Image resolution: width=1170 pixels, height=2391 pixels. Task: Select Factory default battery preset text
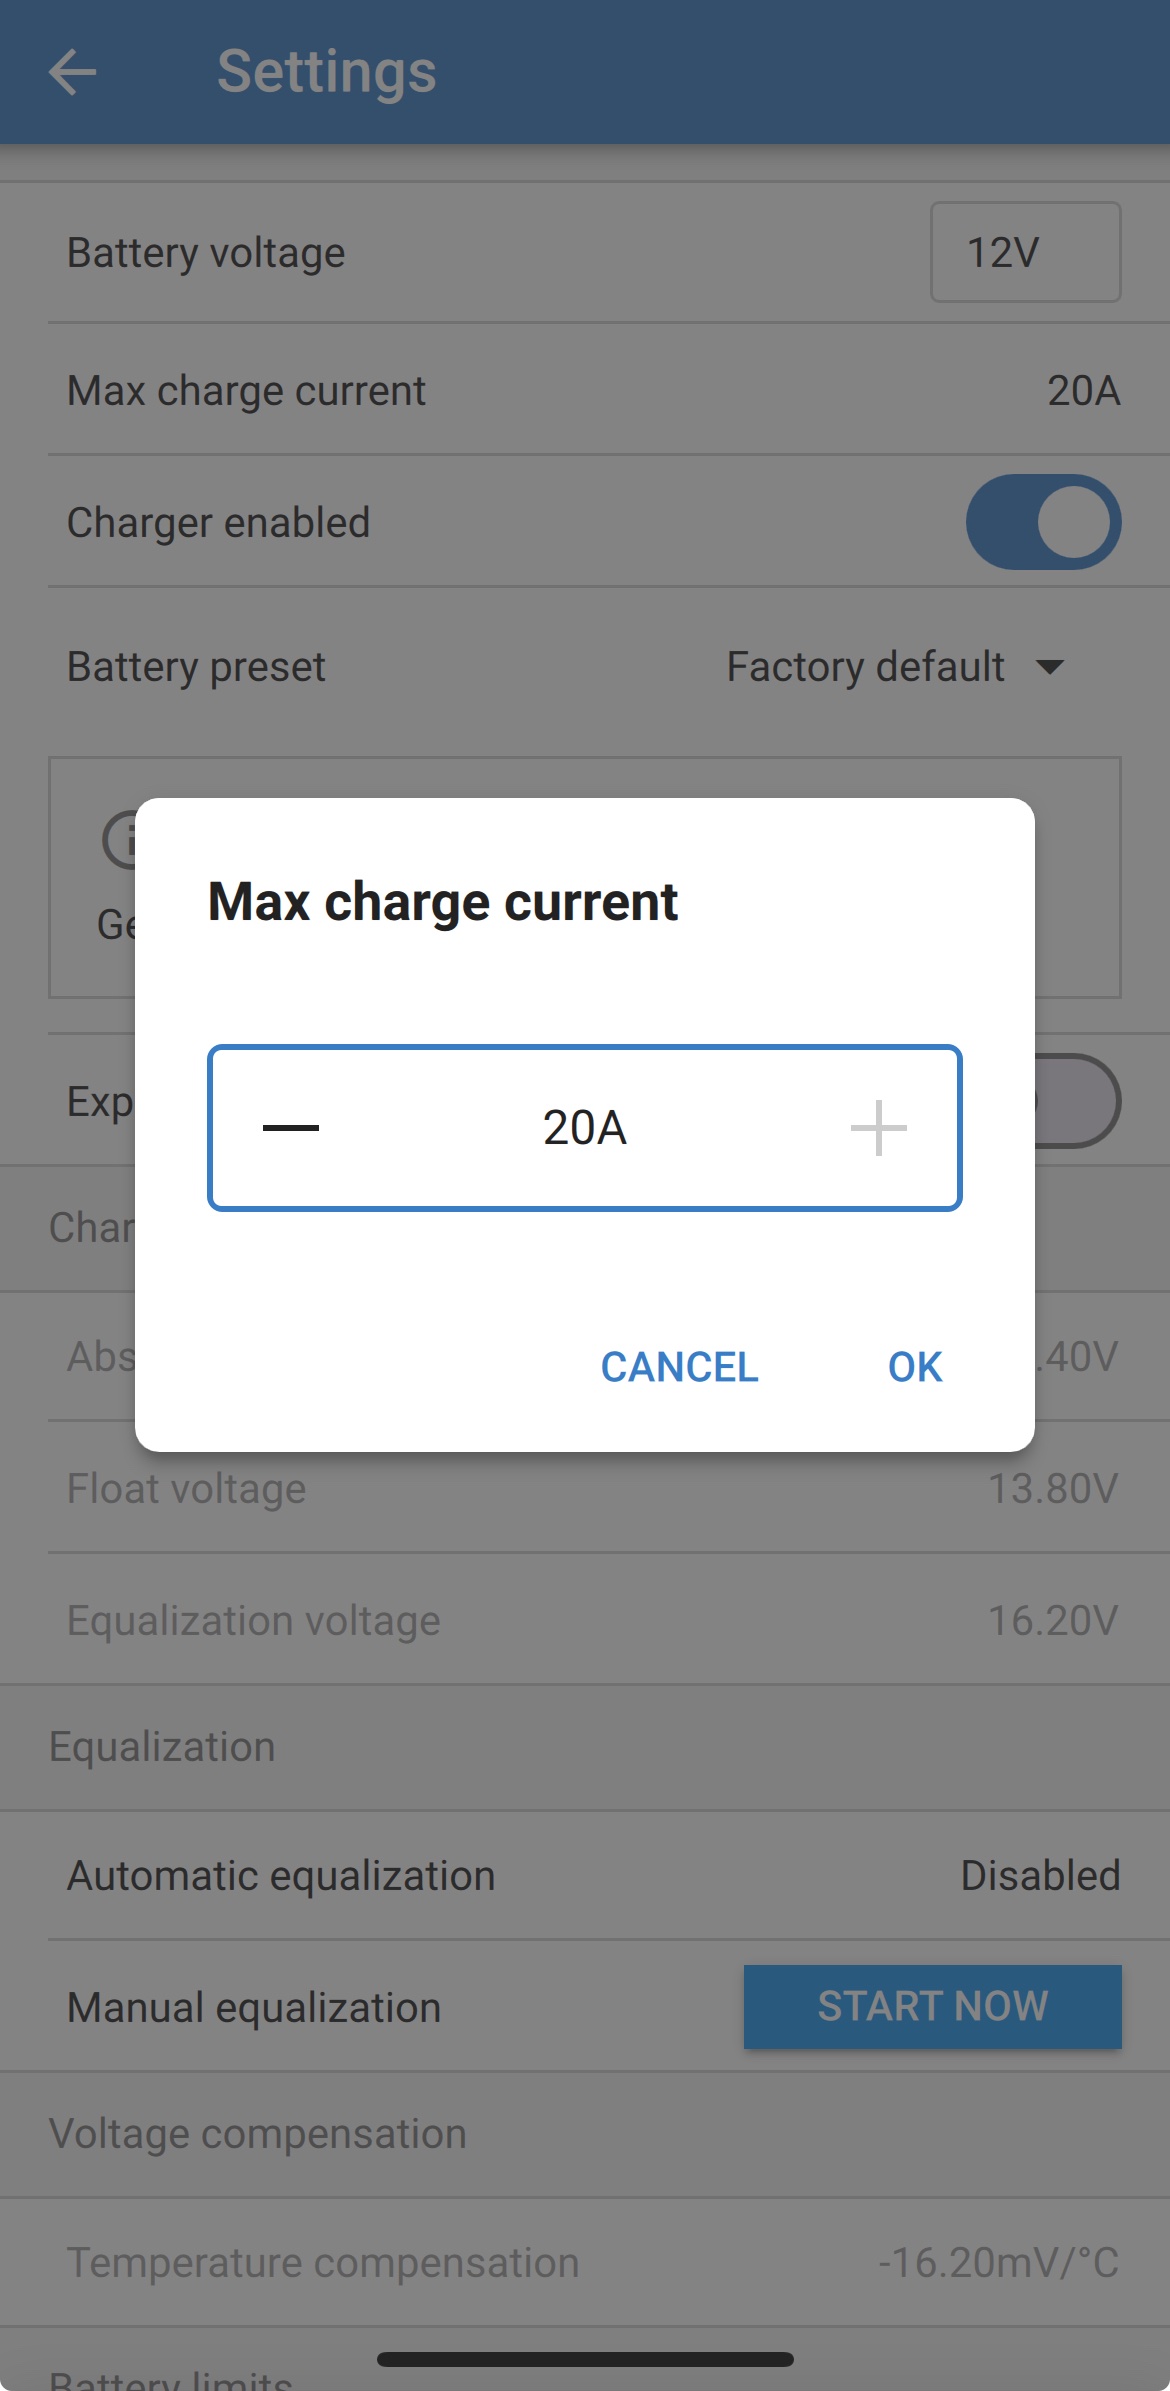865,667
